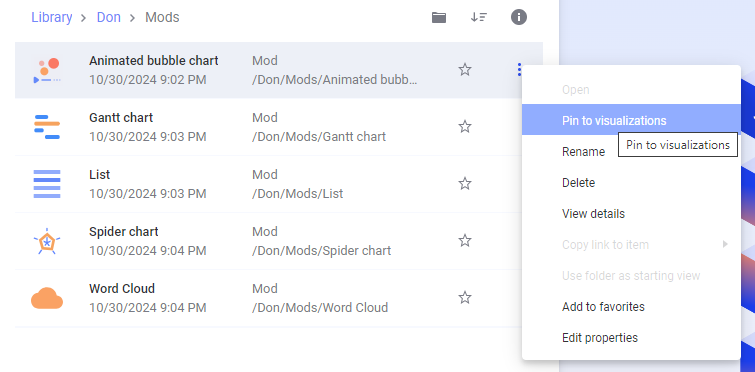The height and width of the screenshot is (372, 755).
Task: Click the Word Cloud mod icon
Action: point(47,298)
